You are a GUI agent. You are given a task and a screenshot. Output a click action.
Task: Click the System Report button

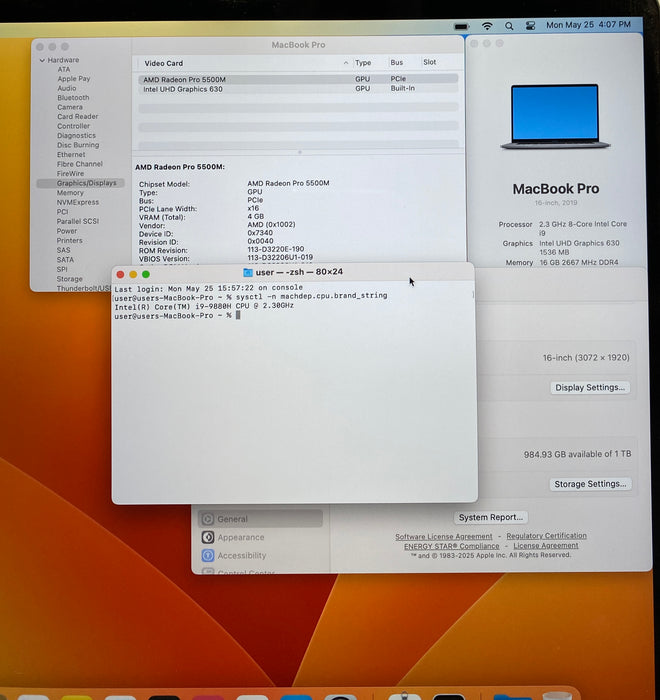click(491, 517)
